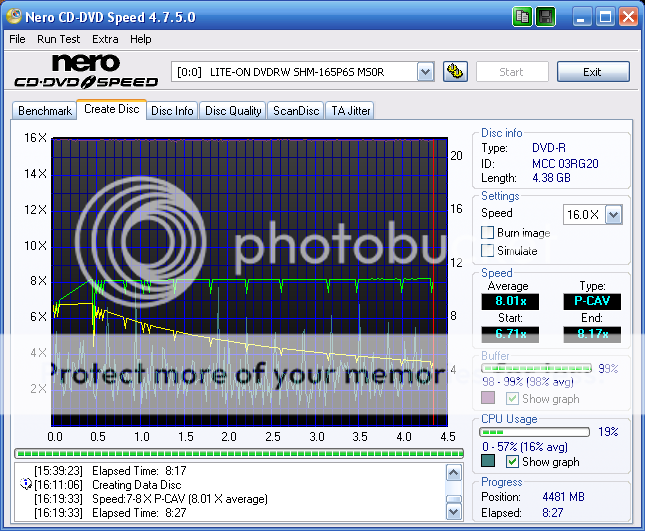Image resolution: width=645 pixels, height=531 pixels.
Task: Maximize the Nero CD-DVD Speed window
Action: point(605,17)
